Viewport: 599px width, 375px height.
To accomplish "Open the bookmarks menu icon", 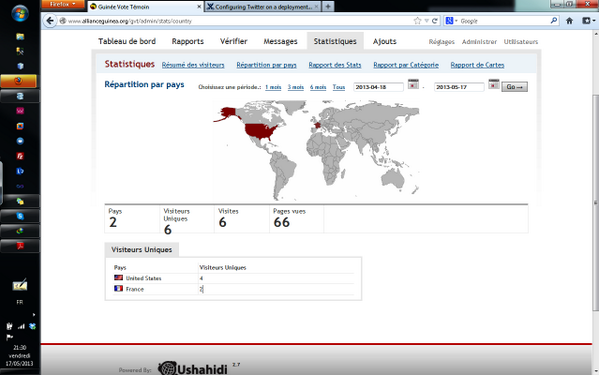I will click(x=588, y=21).
